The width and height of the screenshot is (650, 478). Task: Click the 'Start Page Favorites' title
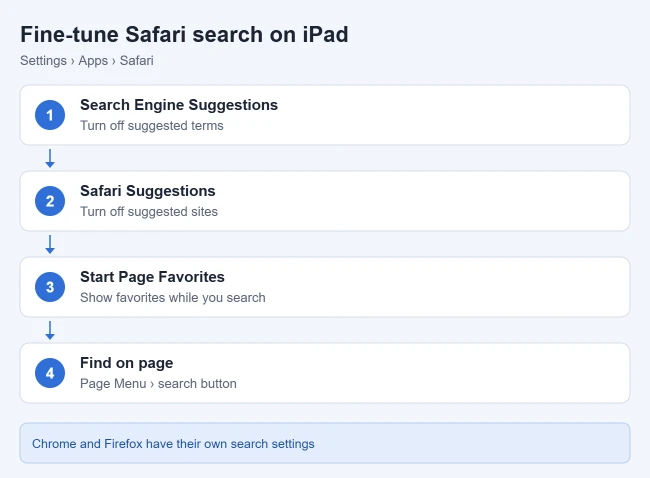click(152, 277)
